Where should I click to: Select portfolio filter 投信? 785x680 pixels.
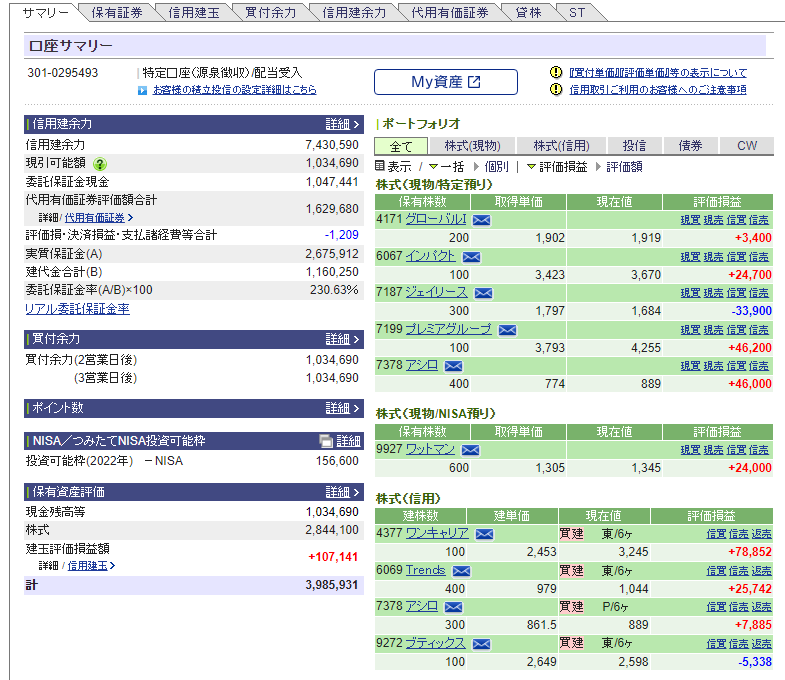pyautogui.click(x=634, y=146)
